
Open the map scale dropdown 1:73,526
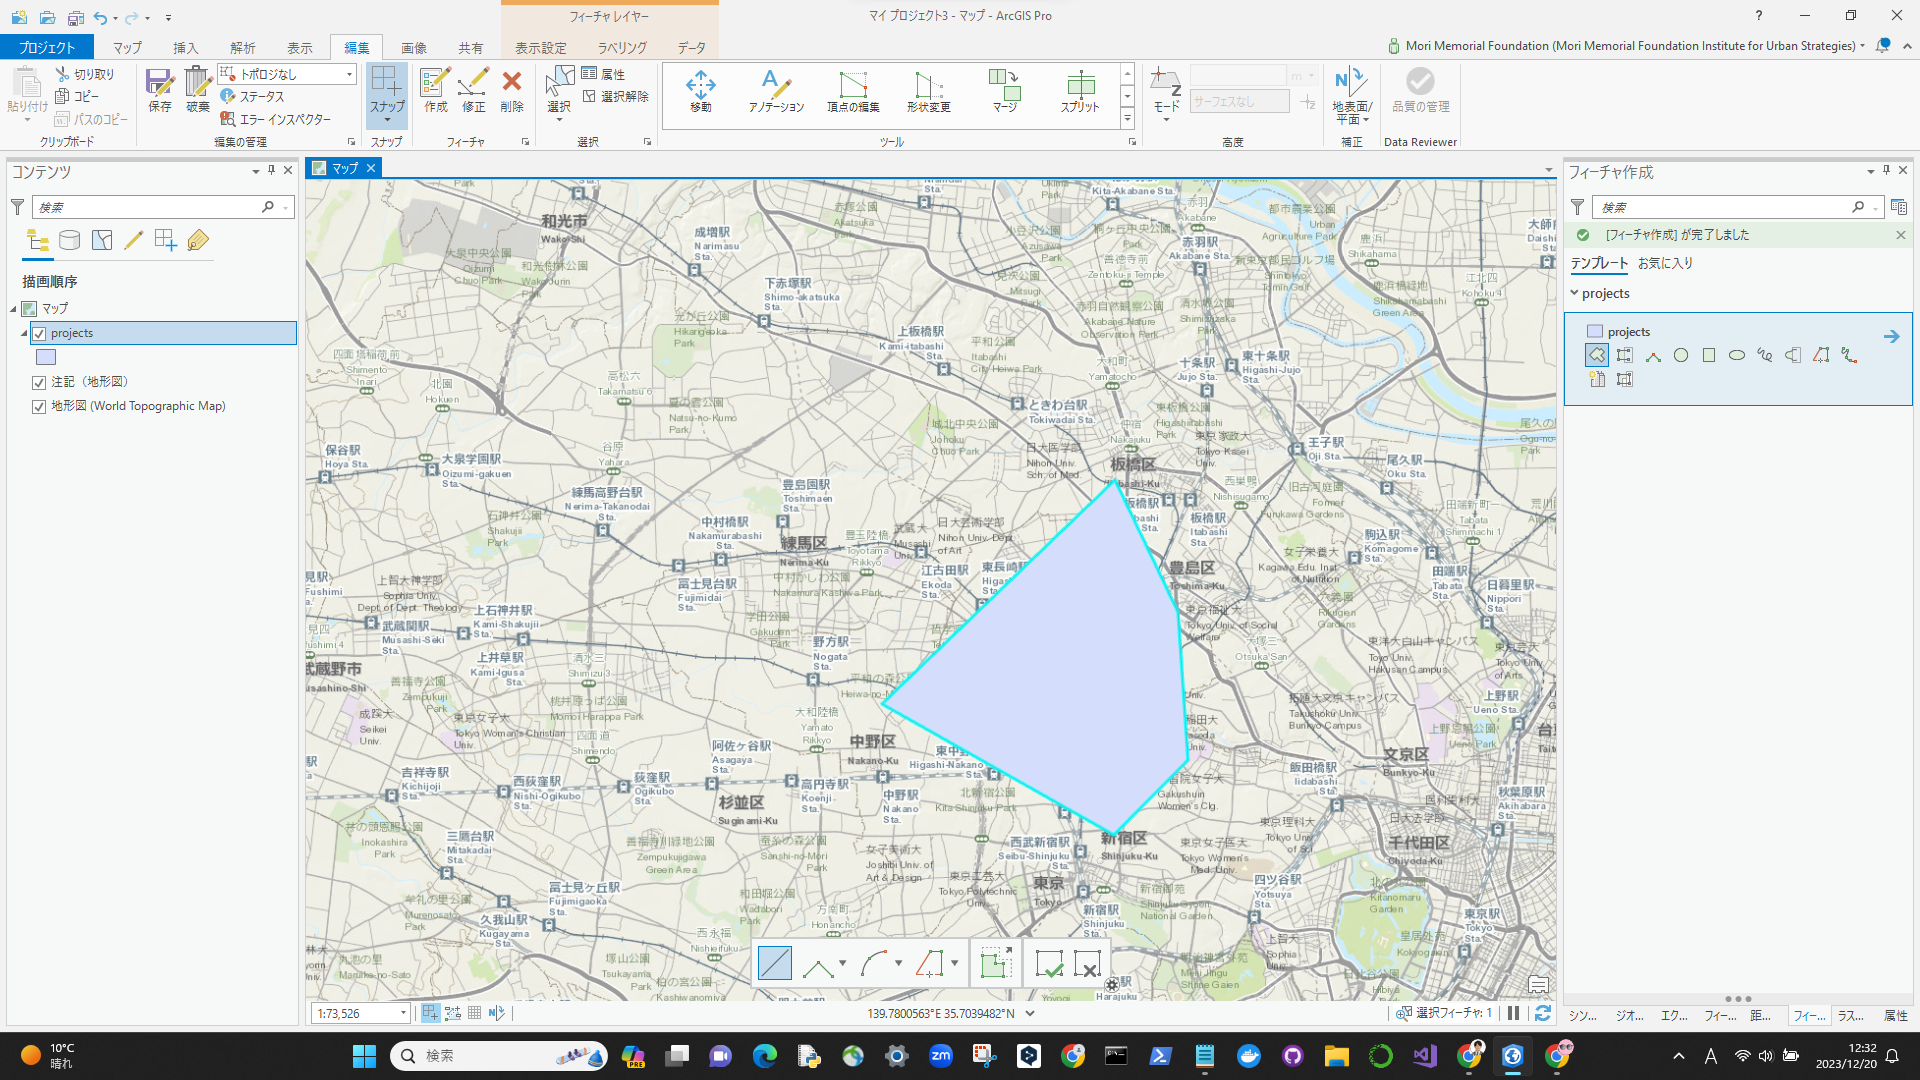point(403,1013)
